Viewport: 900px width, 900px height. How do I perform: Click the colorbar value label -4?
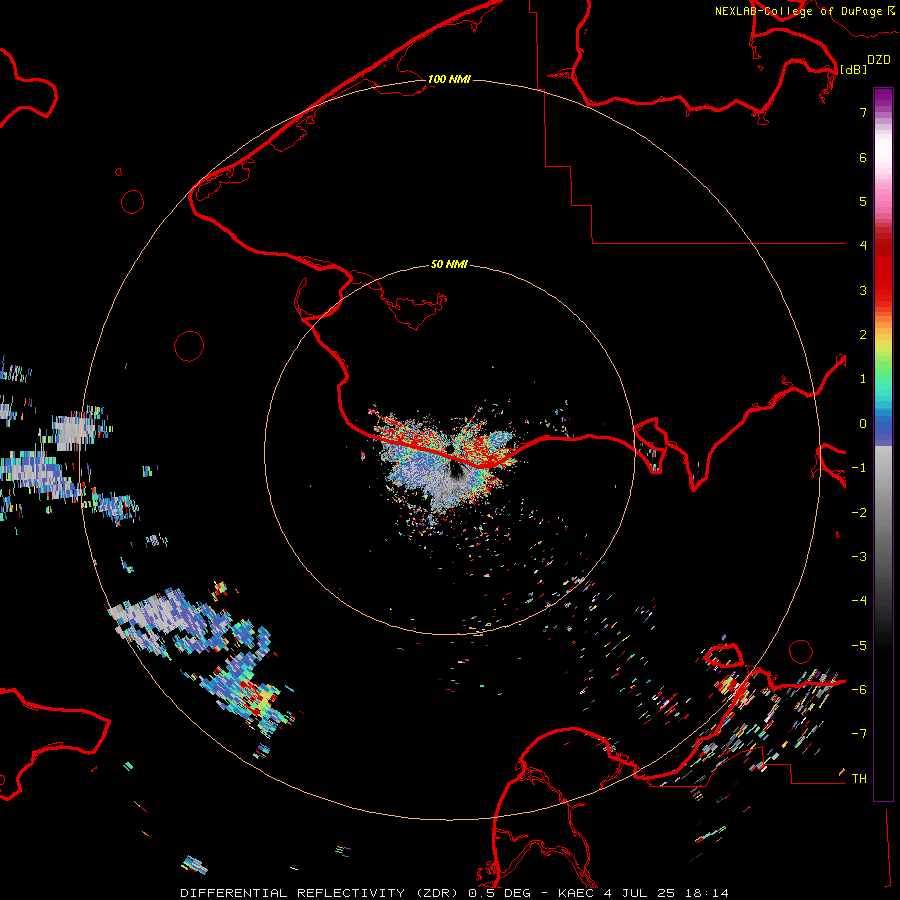pyautogui.click(x=859, y=601)
